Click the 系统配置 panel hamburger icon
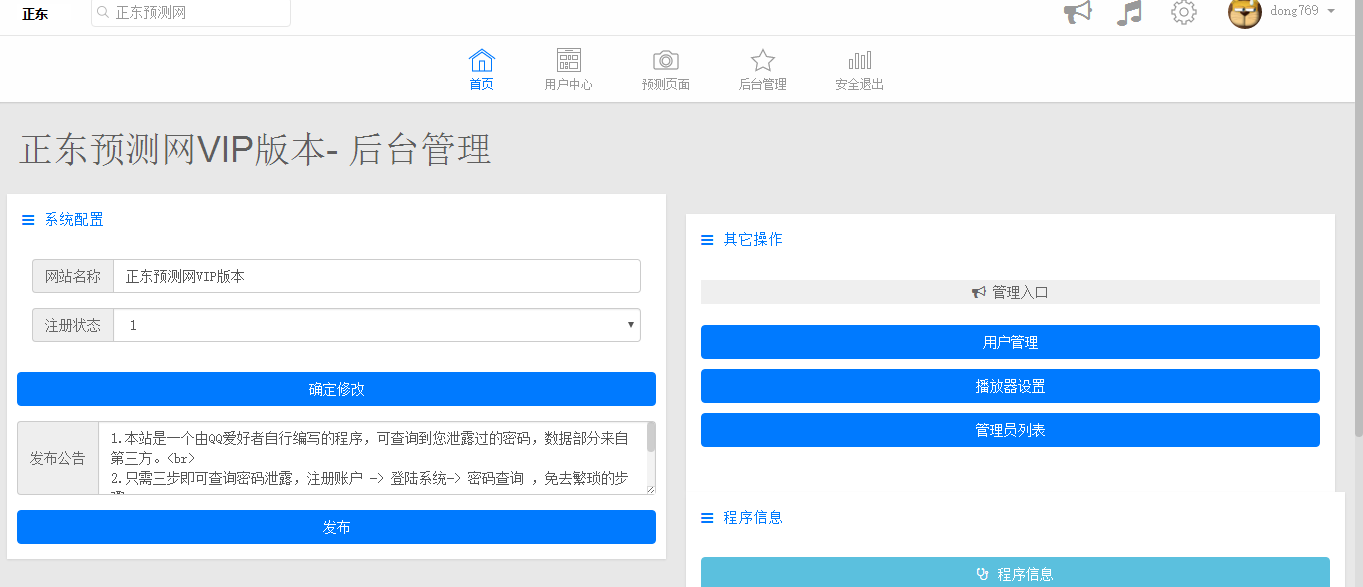The width and height of the screenshot is (1363, 587). coord(28,219)
